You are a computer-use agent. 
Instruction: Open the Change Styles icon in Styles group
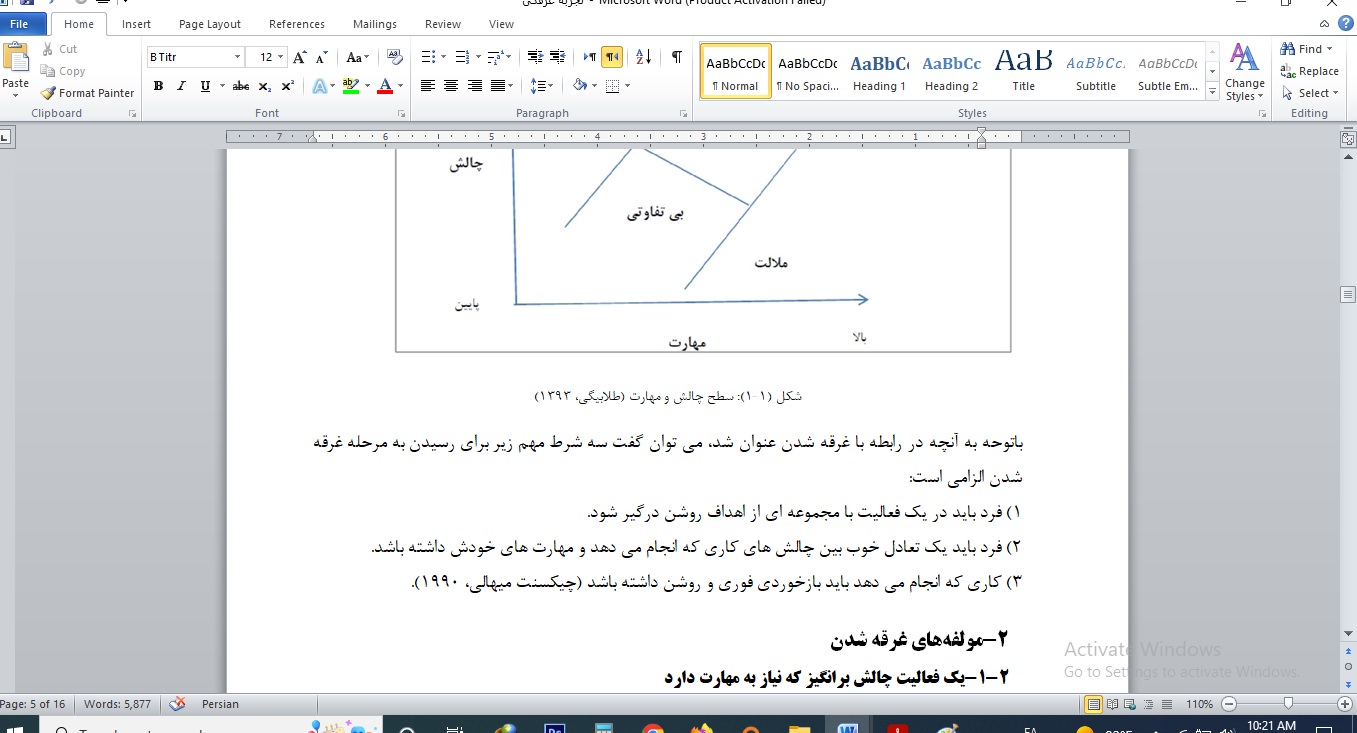[1243, 70]
